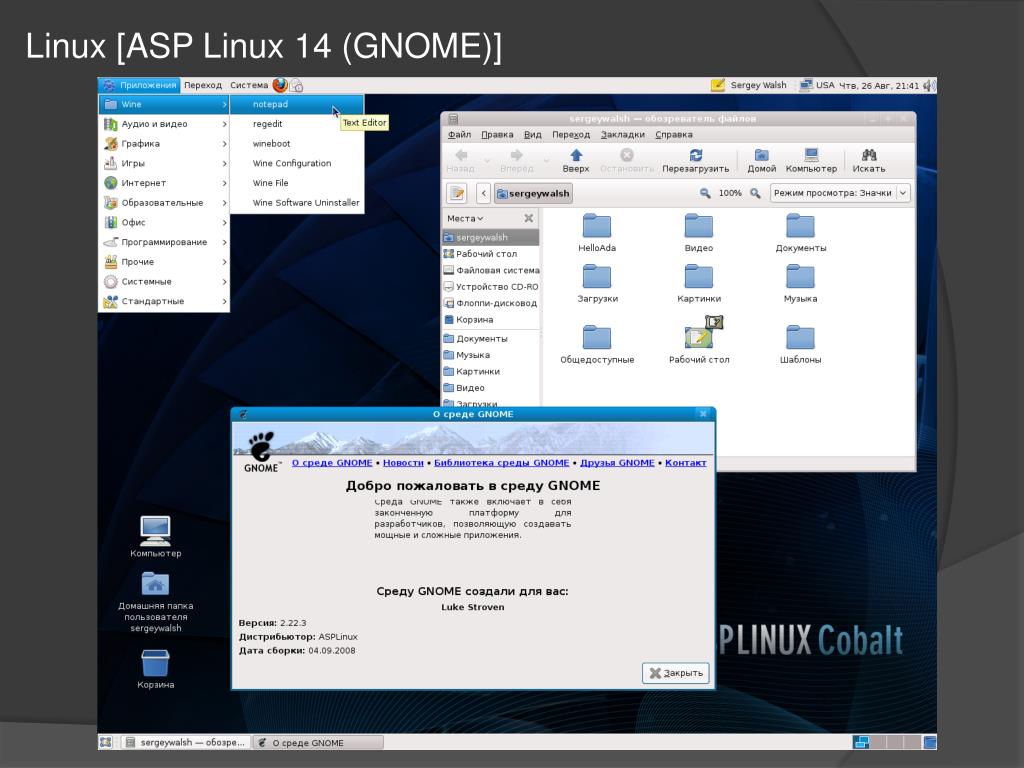
Task: Expand the Аудио и видео submenu
Action: coord(164,123)
